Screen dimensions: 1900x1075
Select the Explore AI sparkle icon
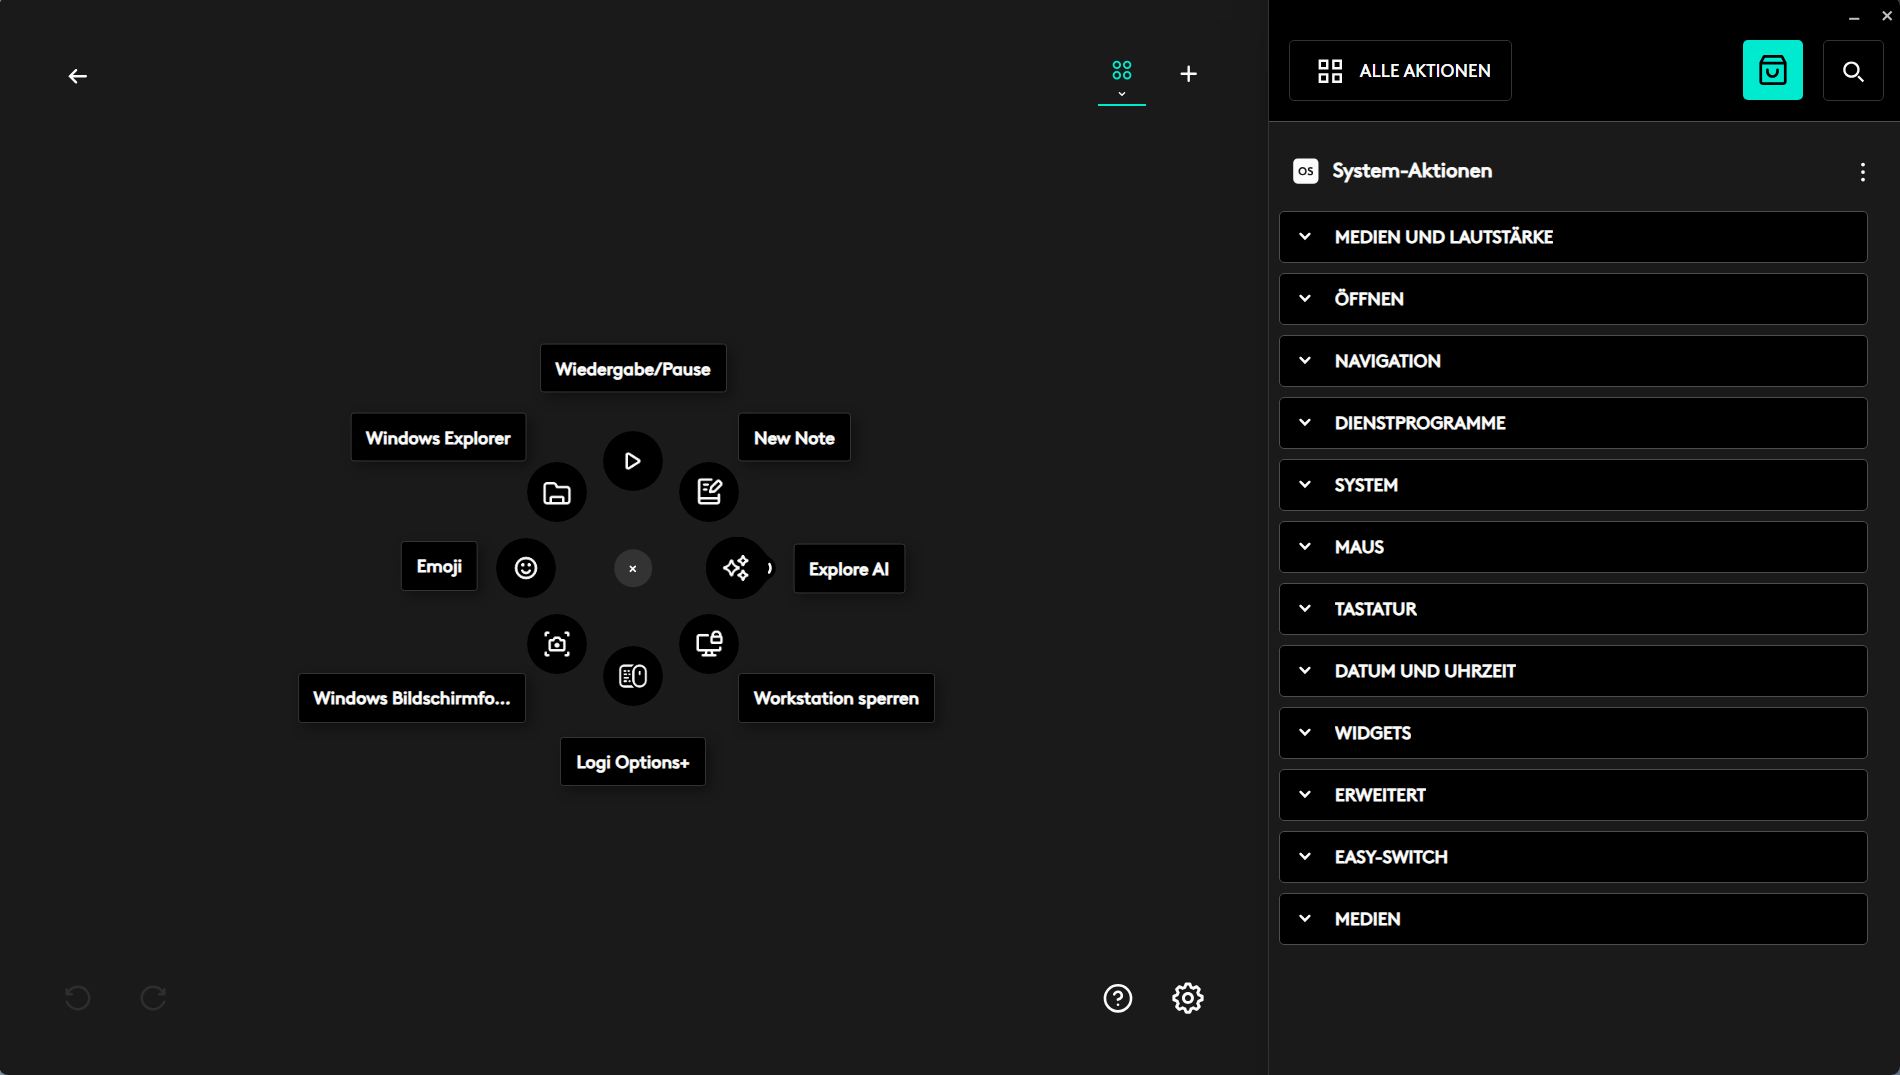click(736, 568)
